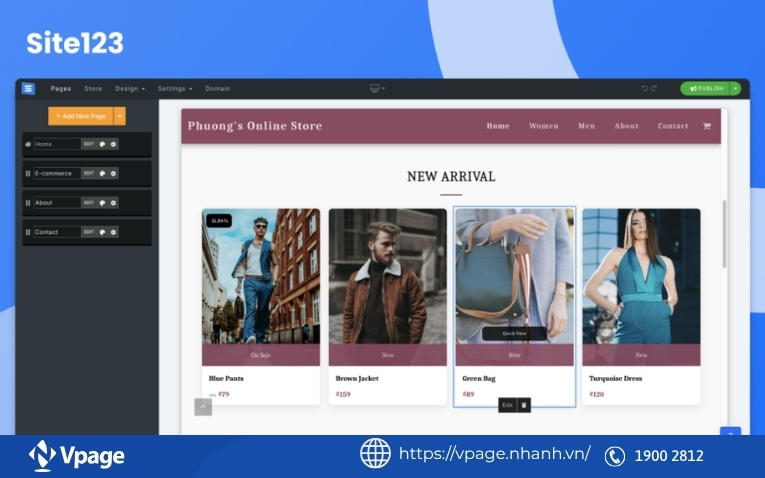Open the Turquoise Dress product image
The image size is (765, 478).
click(642, 276)
